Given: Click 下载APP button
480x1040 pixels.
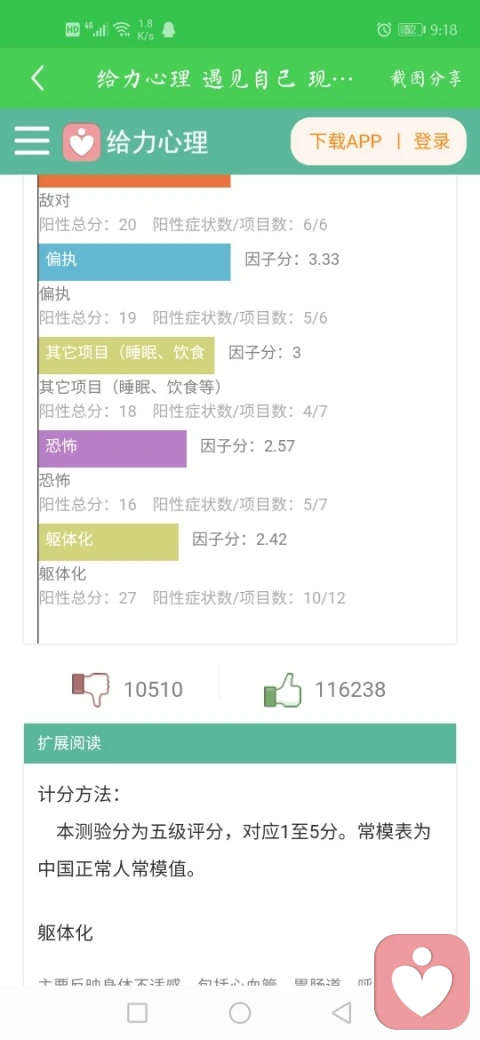Looking at the screenshot, I should [345, 141].
